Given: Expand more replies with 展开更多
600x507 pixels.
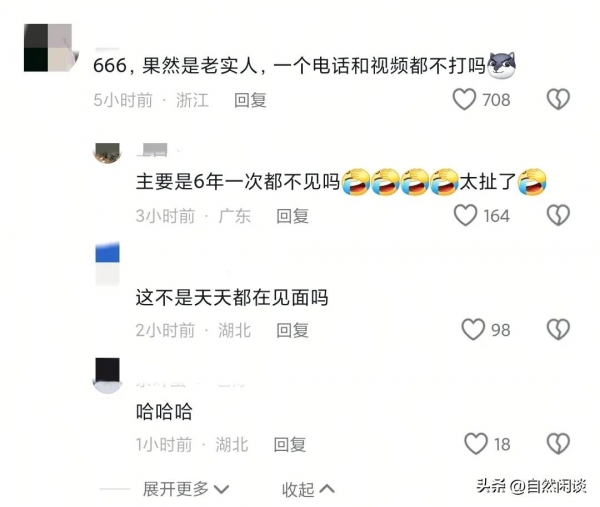Looking at the screenshot, I should [x=186, y=489].
